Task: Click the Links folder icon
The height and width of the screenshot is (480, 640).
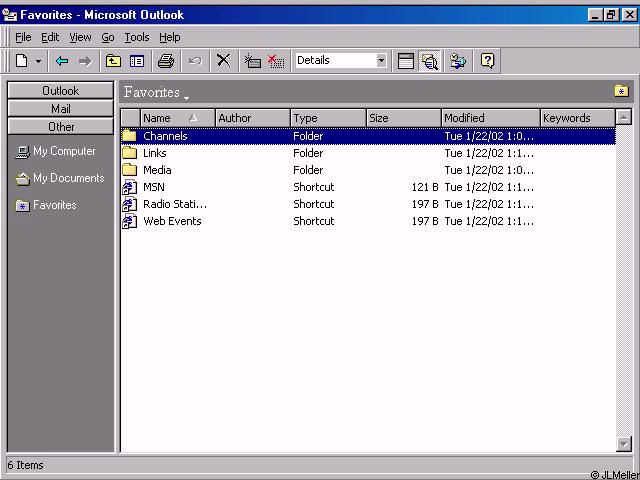Action: click(x=129, y=153)
